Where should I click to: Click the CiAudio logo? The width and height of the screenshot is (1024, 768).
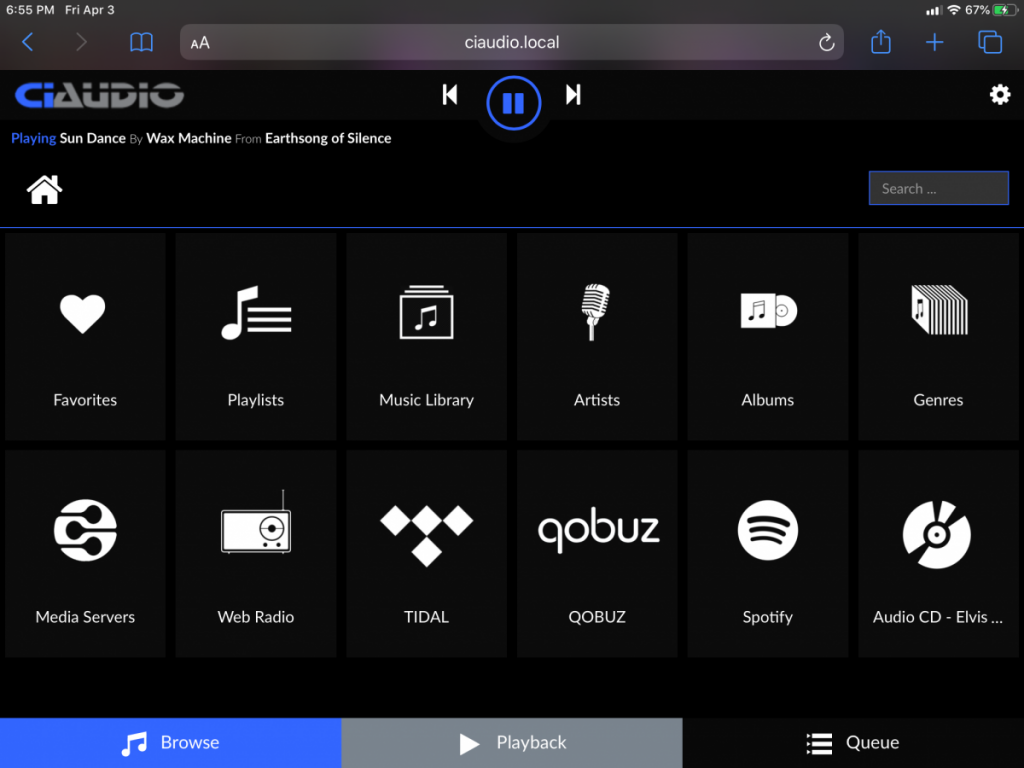point(99,95)
